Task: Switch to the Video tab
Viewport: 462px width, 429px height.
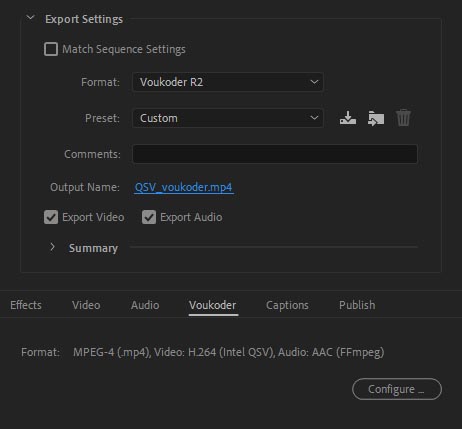Action: click(x=86, y=305)
